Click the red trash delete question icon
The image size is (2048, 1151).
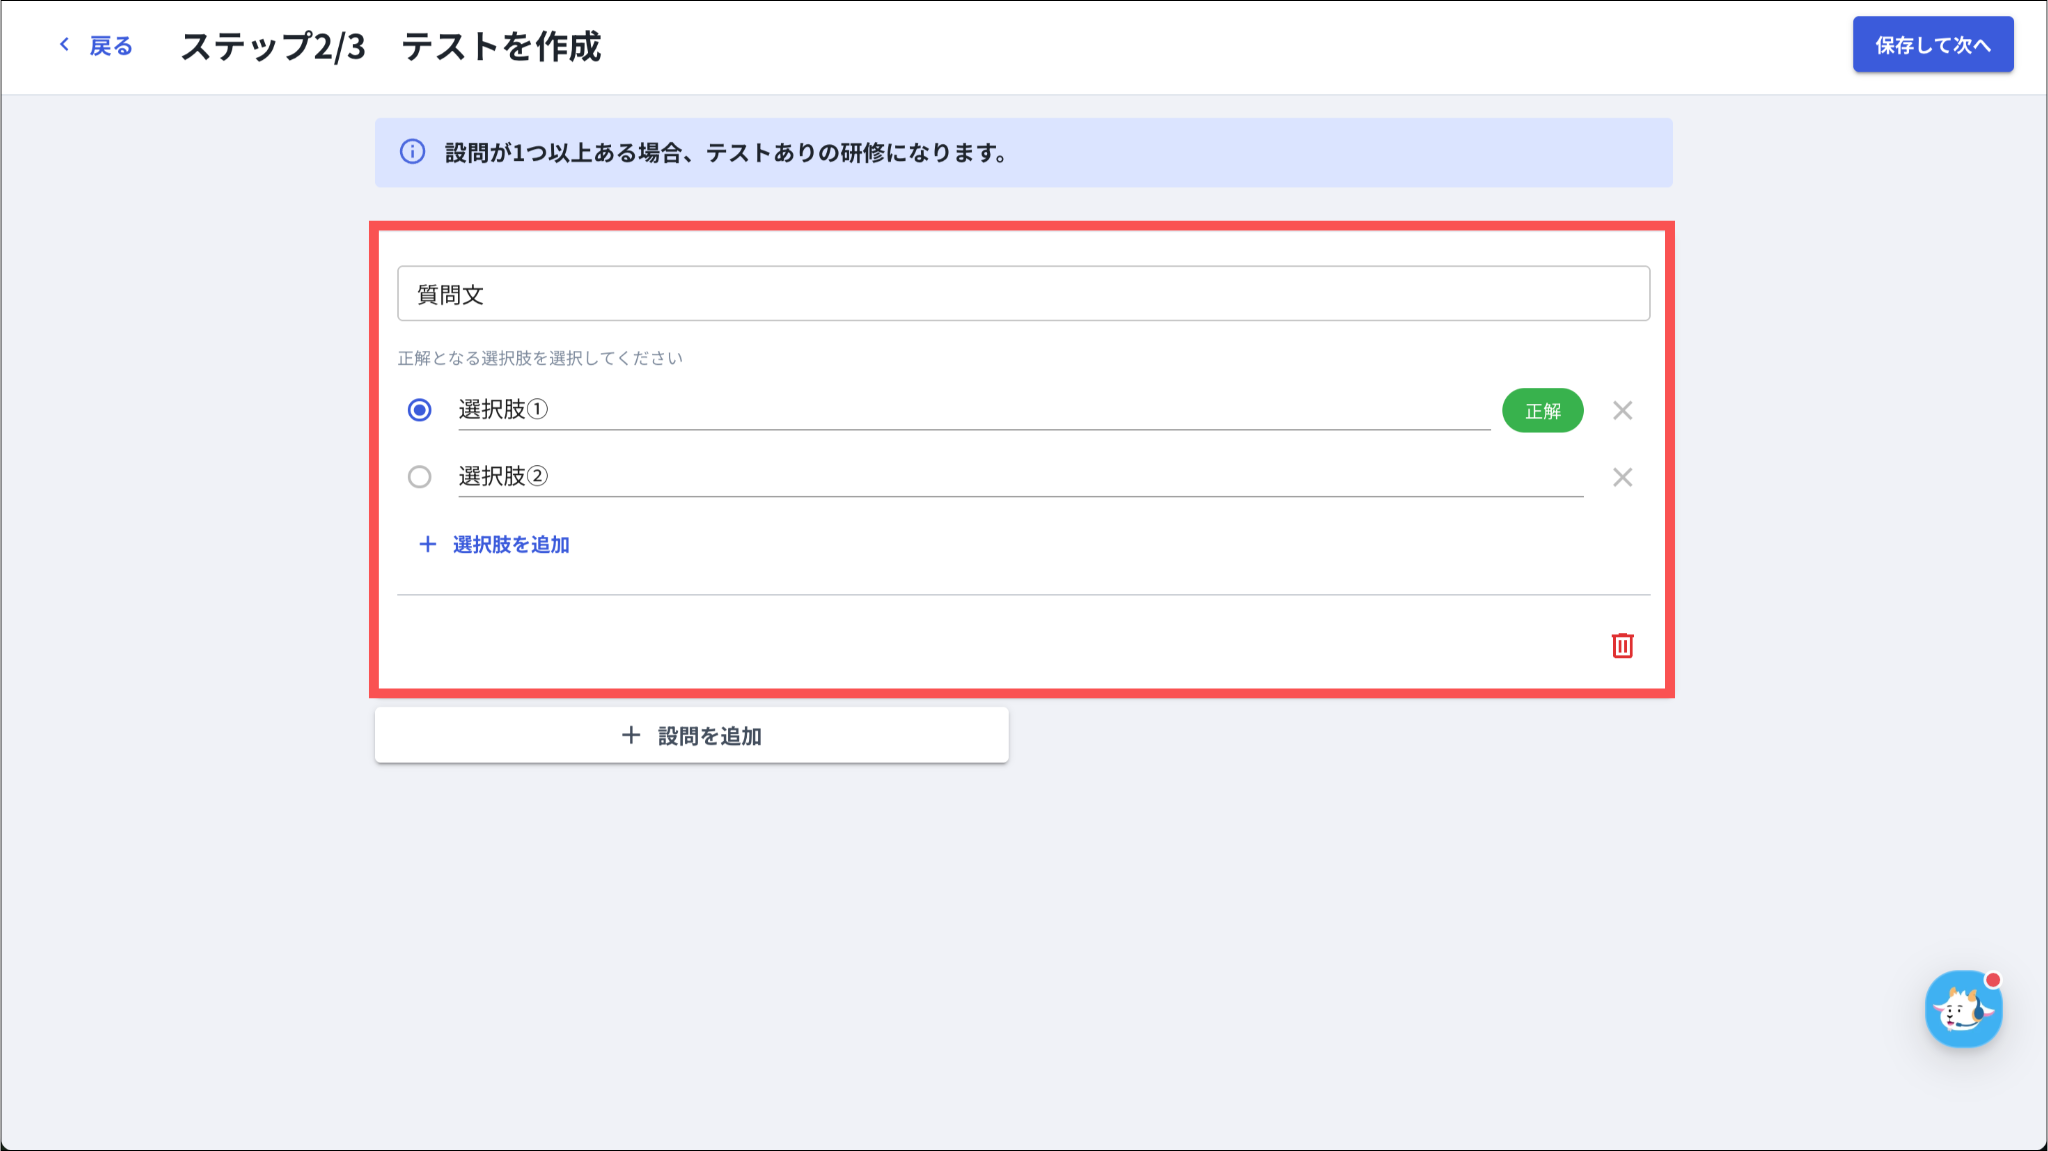(1622, 646)
